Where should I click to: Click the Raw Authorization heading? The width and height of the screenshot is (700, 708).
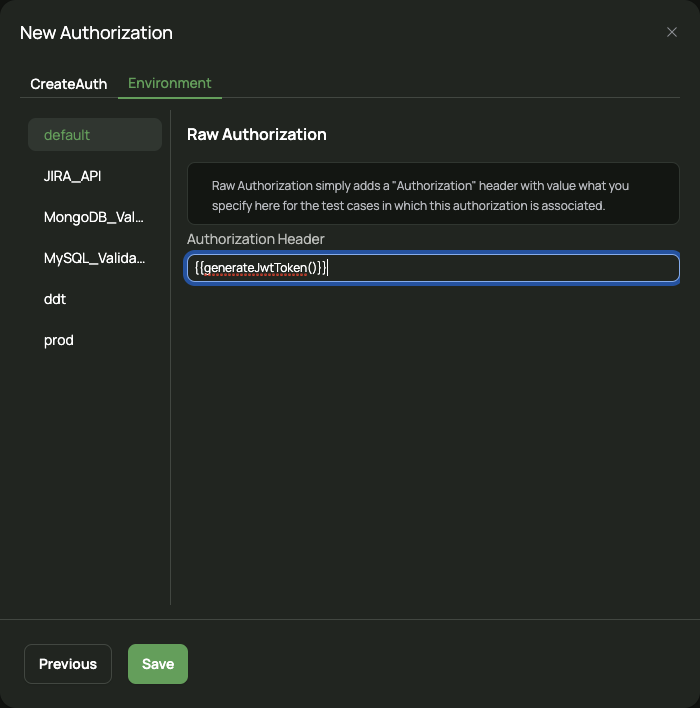[x=257, y=135]
